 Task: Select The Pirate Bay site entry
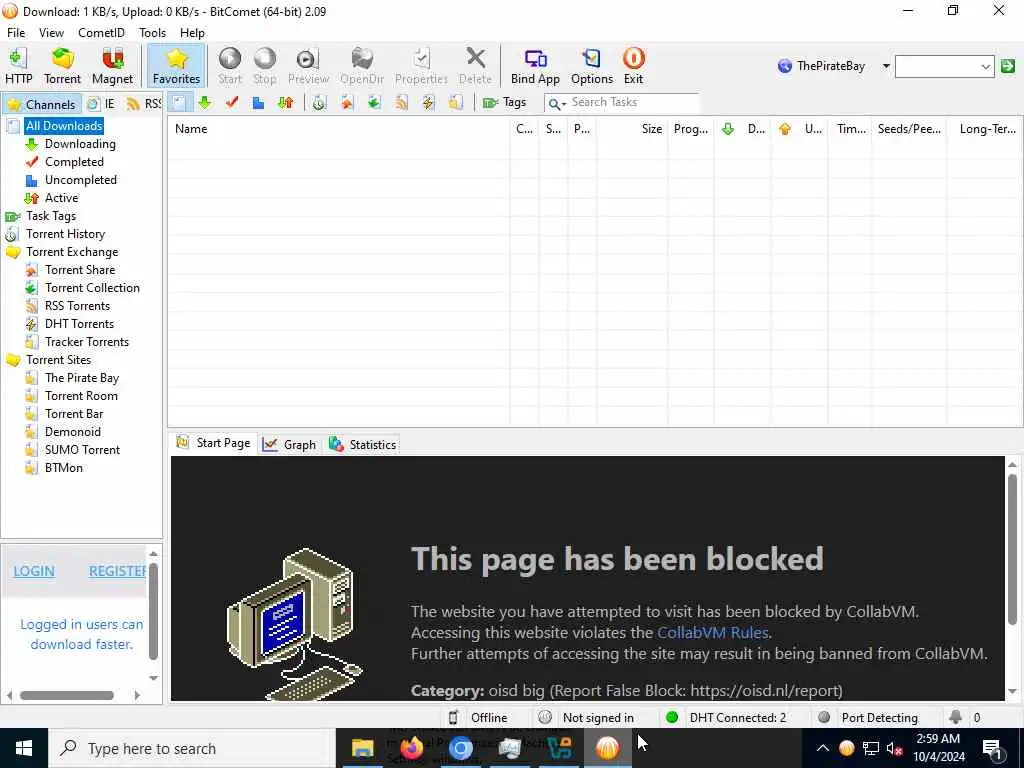tap(82, 377)
